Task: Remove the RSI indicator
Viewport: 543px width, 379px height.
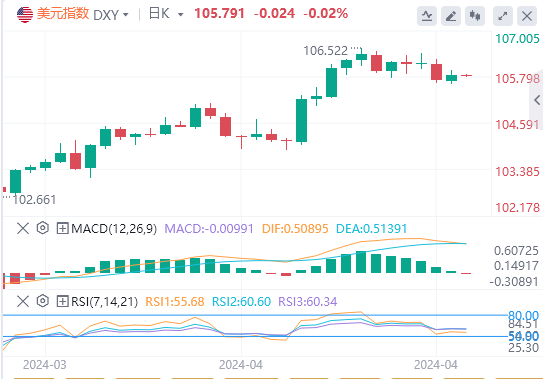Action: point(23,301)
